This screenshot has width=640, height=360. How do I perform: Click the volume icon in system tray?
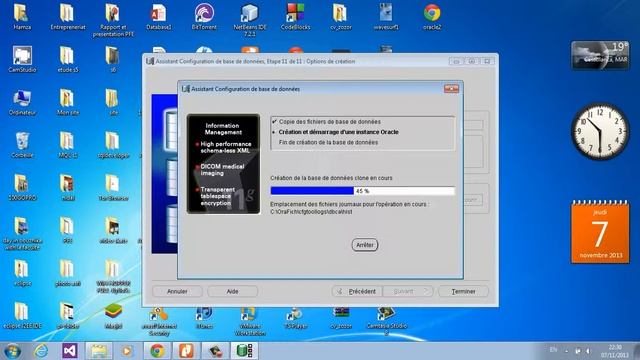point(588,351)
